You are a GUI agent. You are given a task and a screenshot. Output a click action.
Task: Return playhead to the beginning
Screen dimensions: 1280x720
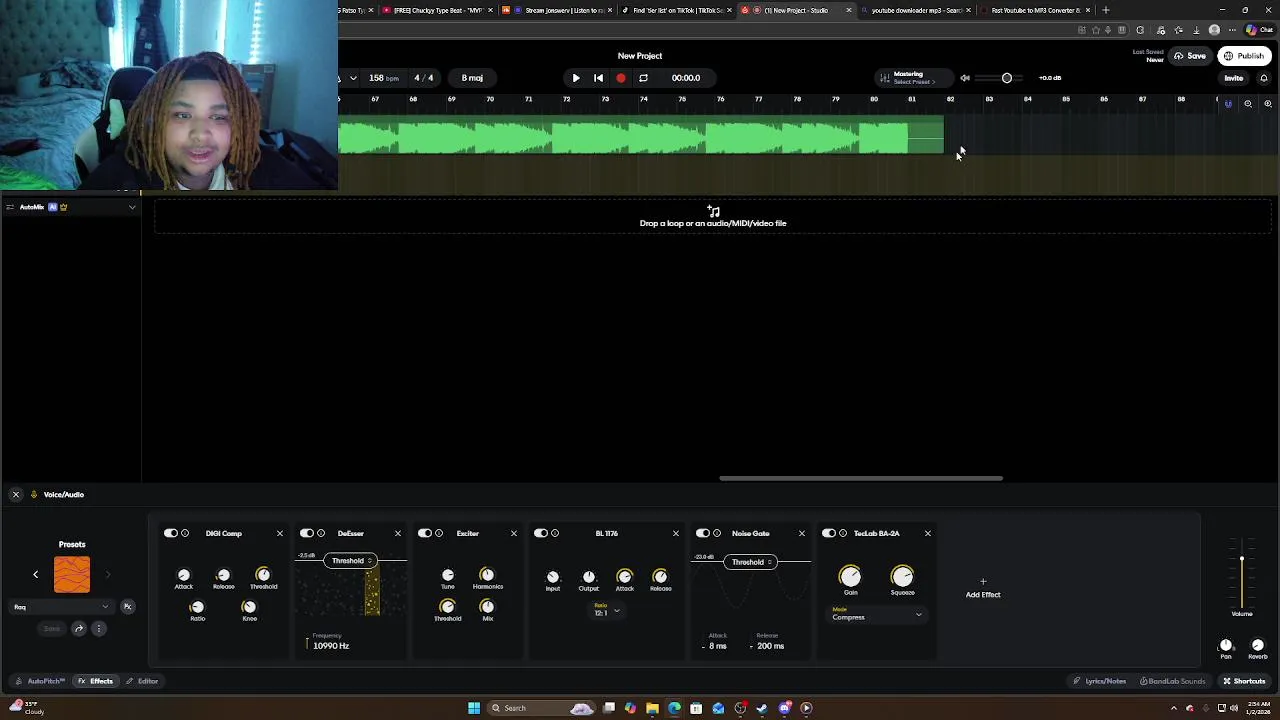pyautogui.click(x=598, y=78)
